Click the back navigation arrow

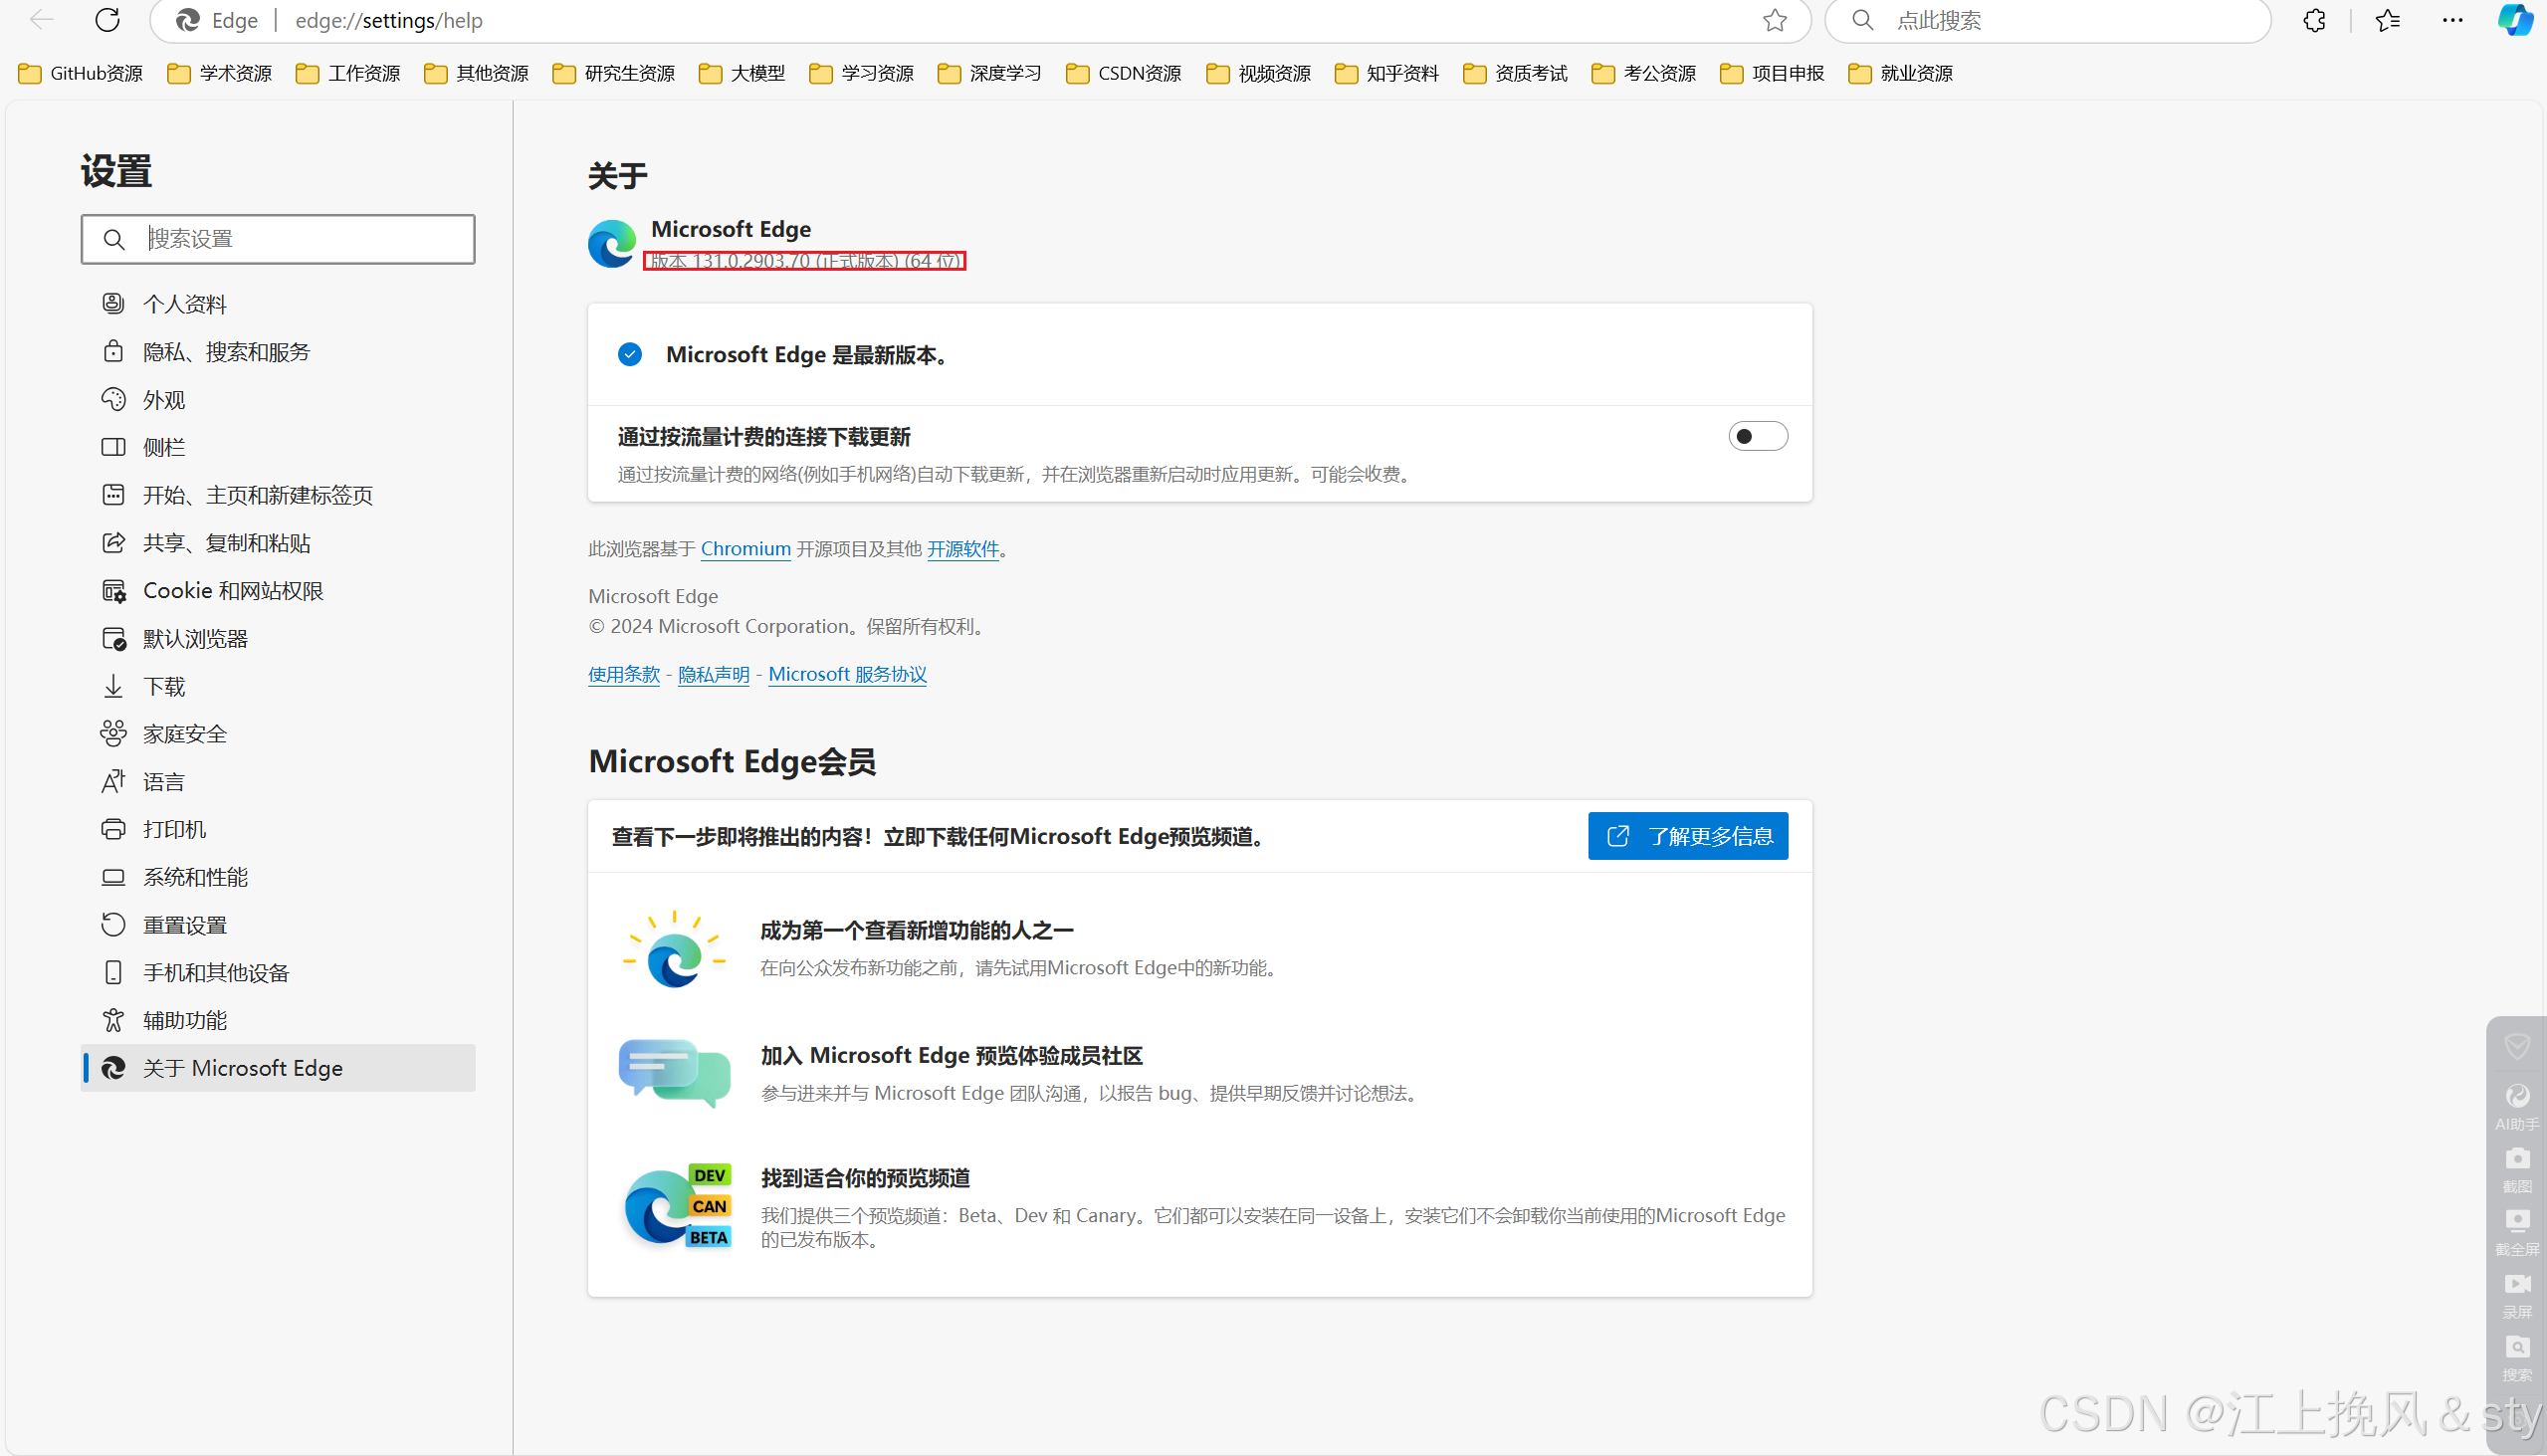pos(41,20)
